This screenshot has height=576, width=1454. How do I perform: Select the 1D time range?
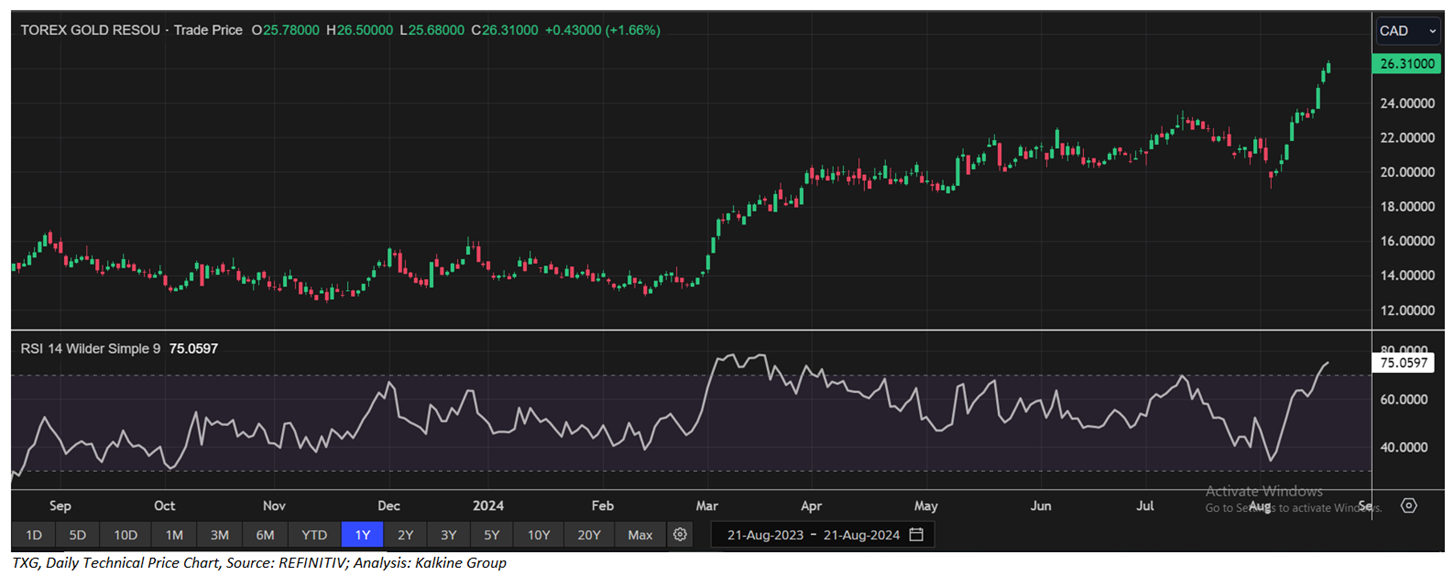[x=33, y=535]
